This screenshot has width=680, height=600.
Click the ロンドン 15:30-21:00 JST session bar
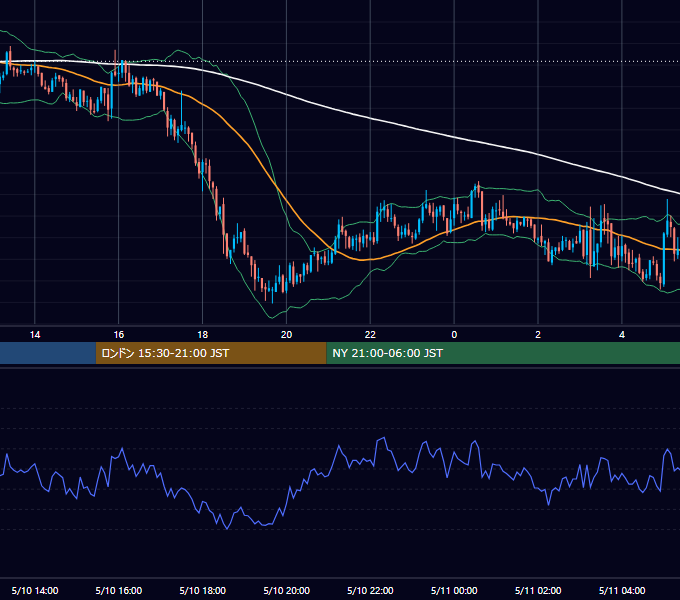pos(211,353)
